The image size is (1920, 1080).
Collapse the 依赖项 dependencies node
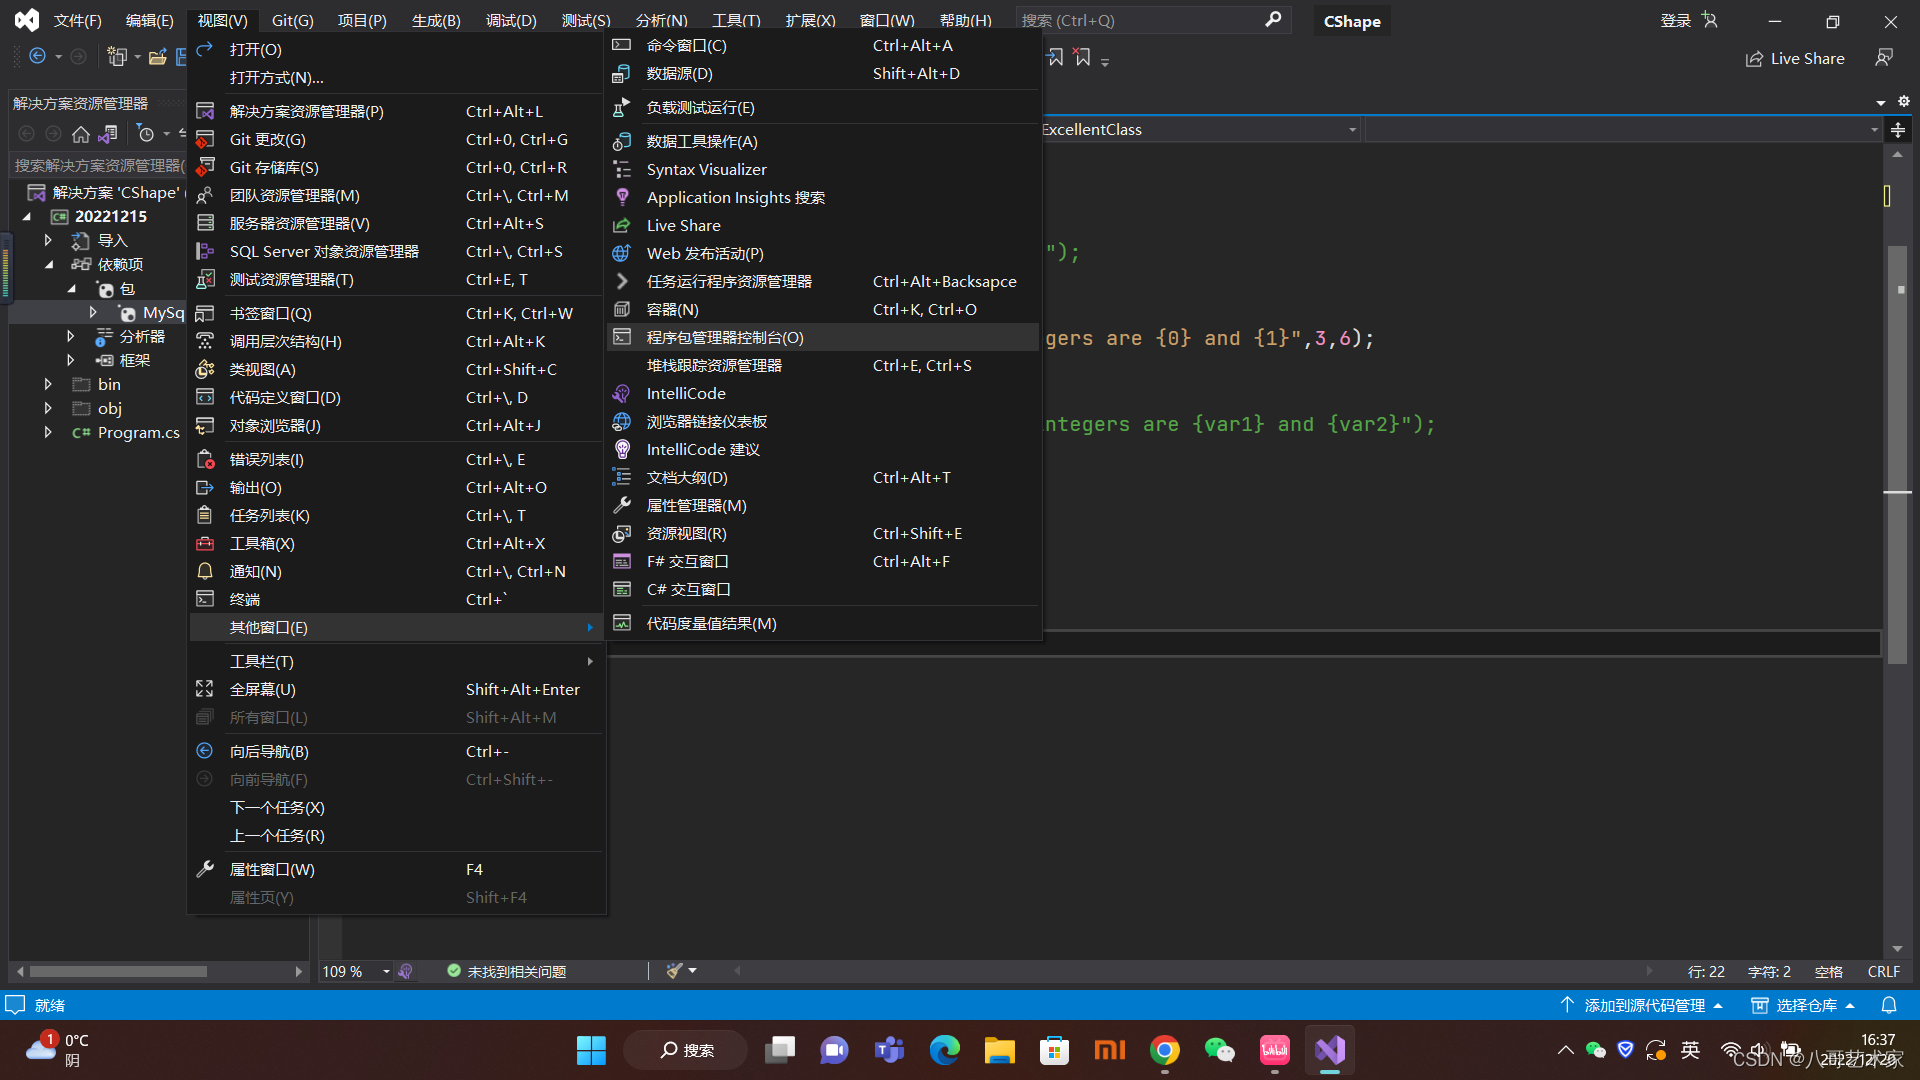click(x=49, y=265)
